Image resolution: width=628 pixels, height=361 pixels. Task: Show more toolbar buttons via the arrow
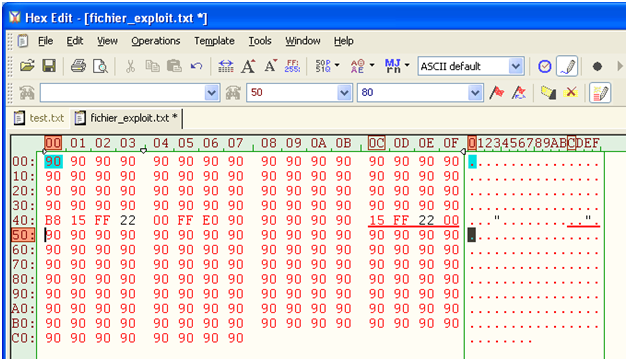[x=620, y=66]
